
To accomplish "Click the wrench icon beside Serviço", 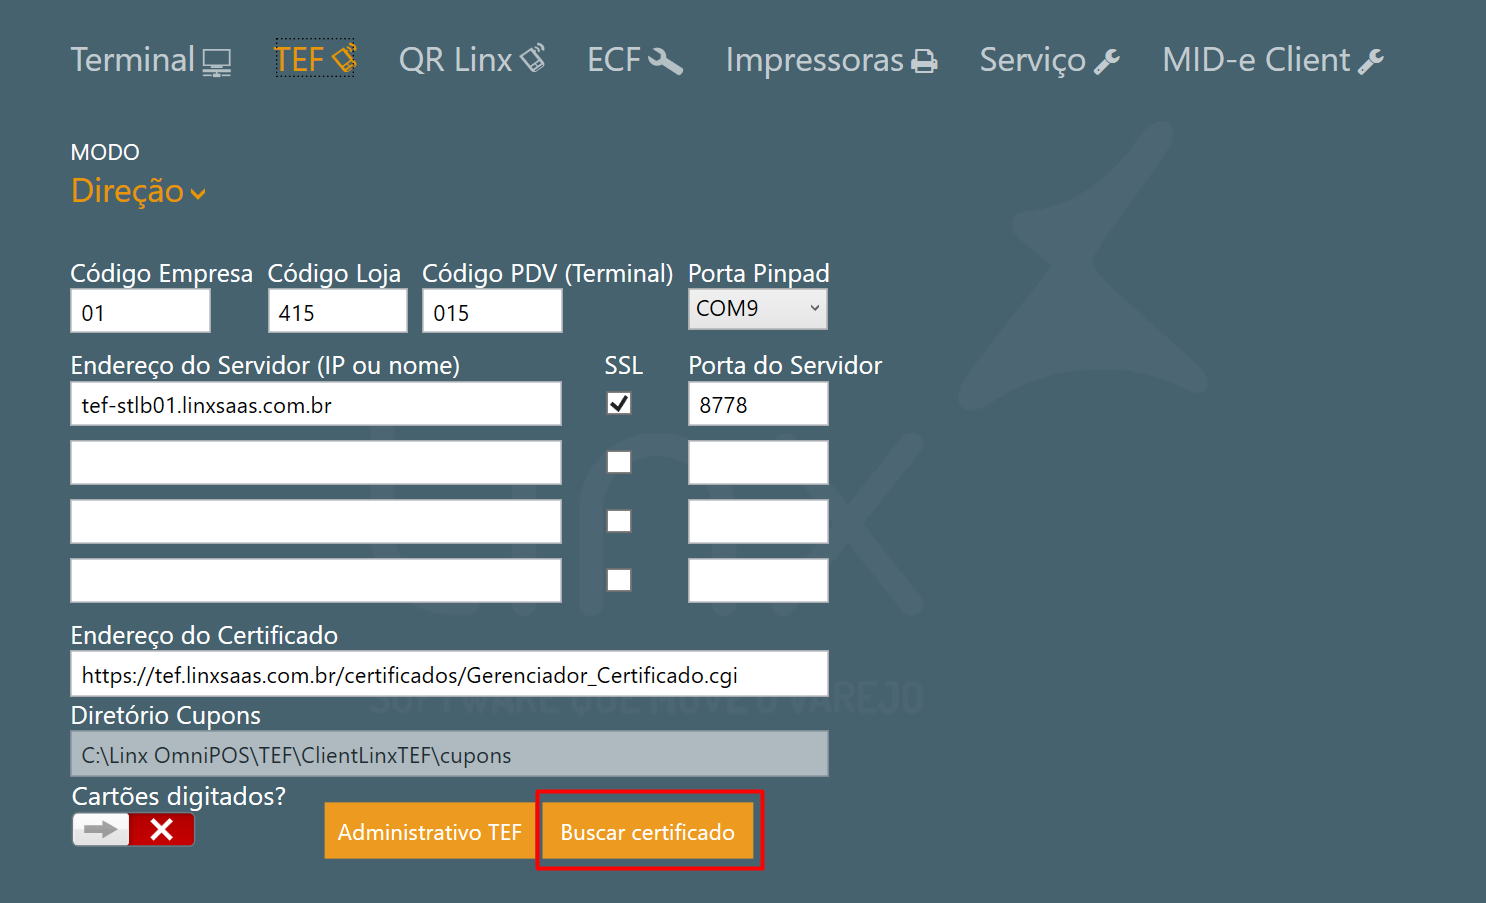I will (1107, 62).
